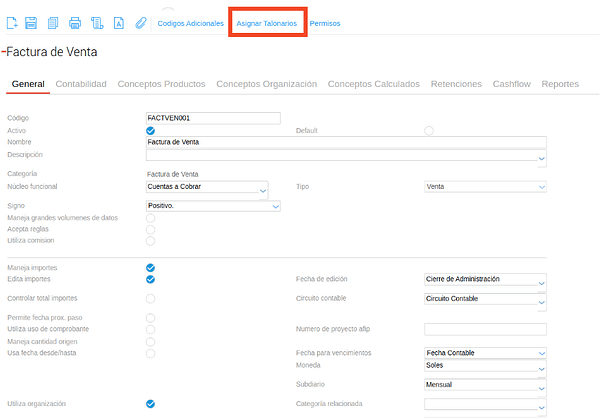Enable Maneja grandes volumenes de datos
The height and width of the screenshot is (419, 602).
coord(151,218)
